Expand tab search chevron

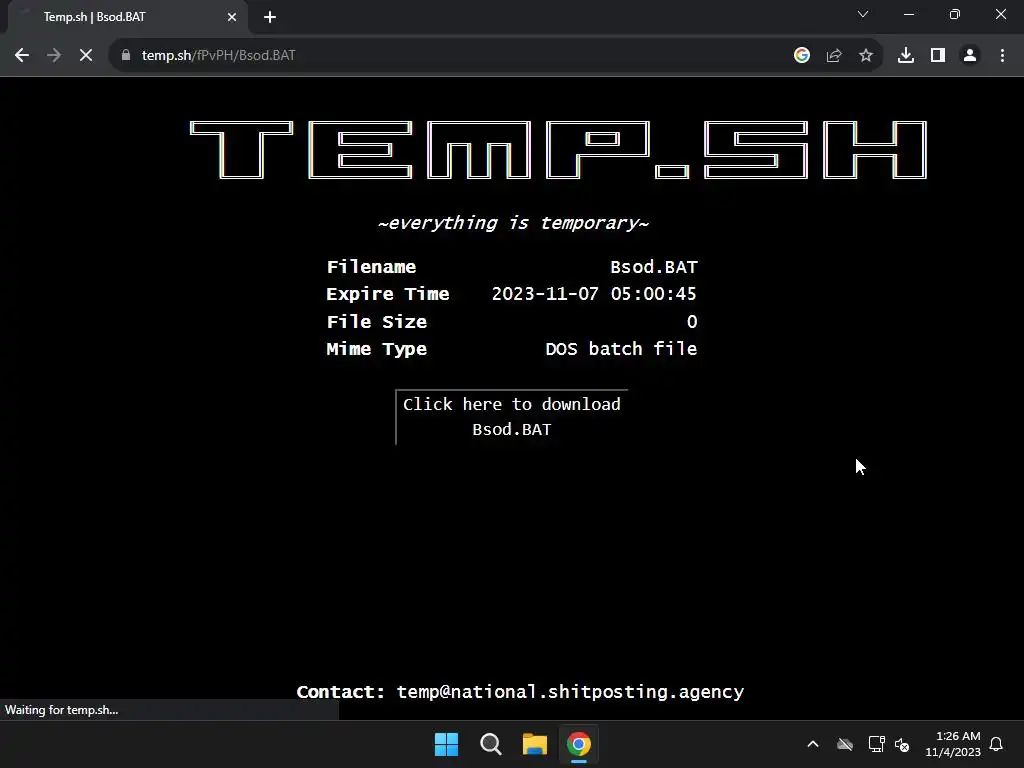point(863,14)
